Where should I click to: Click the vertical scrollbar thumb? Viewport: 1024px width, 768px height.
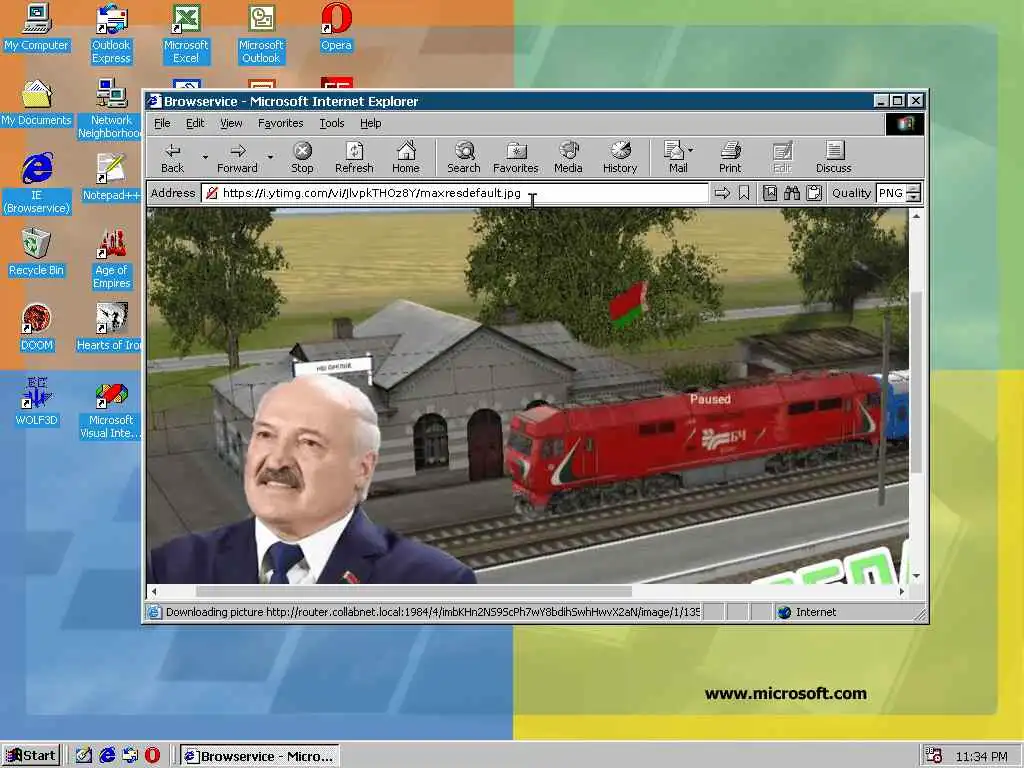pyautogui.click(x=916, y=383)
